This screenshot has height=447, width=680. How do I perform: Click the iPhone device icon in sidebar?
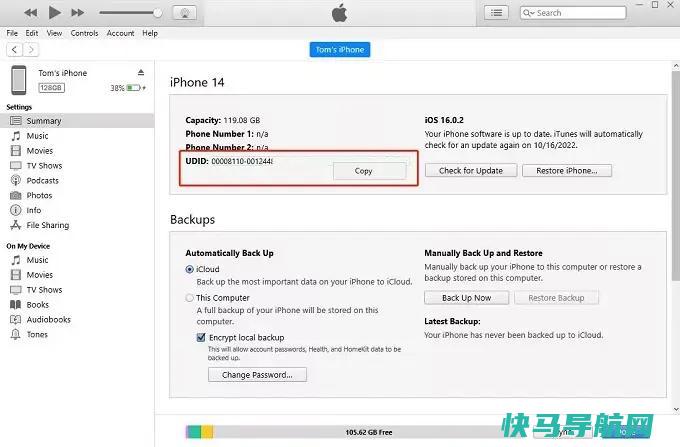tap(19, 80)
